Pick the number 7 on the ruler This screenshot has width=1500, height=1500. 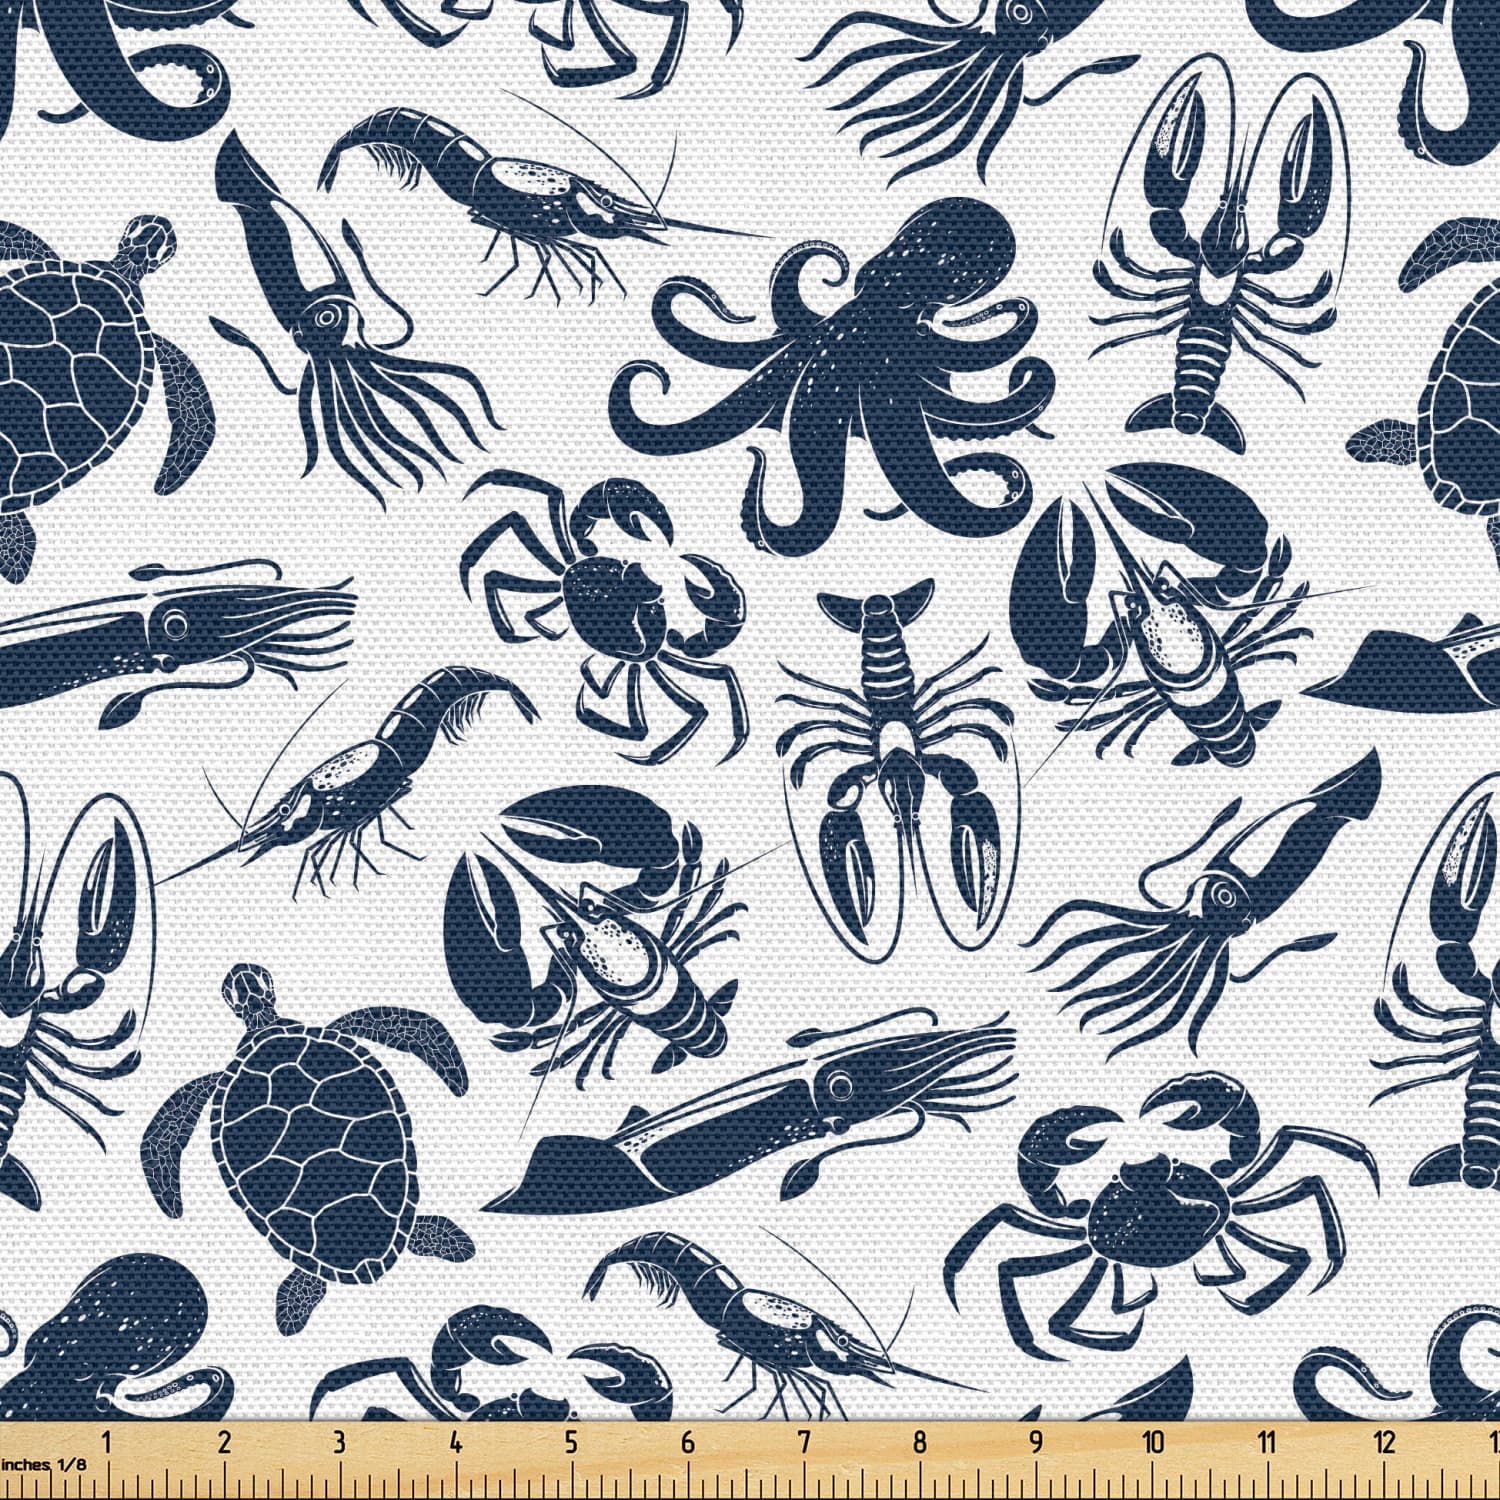(x=804, y=1443)
